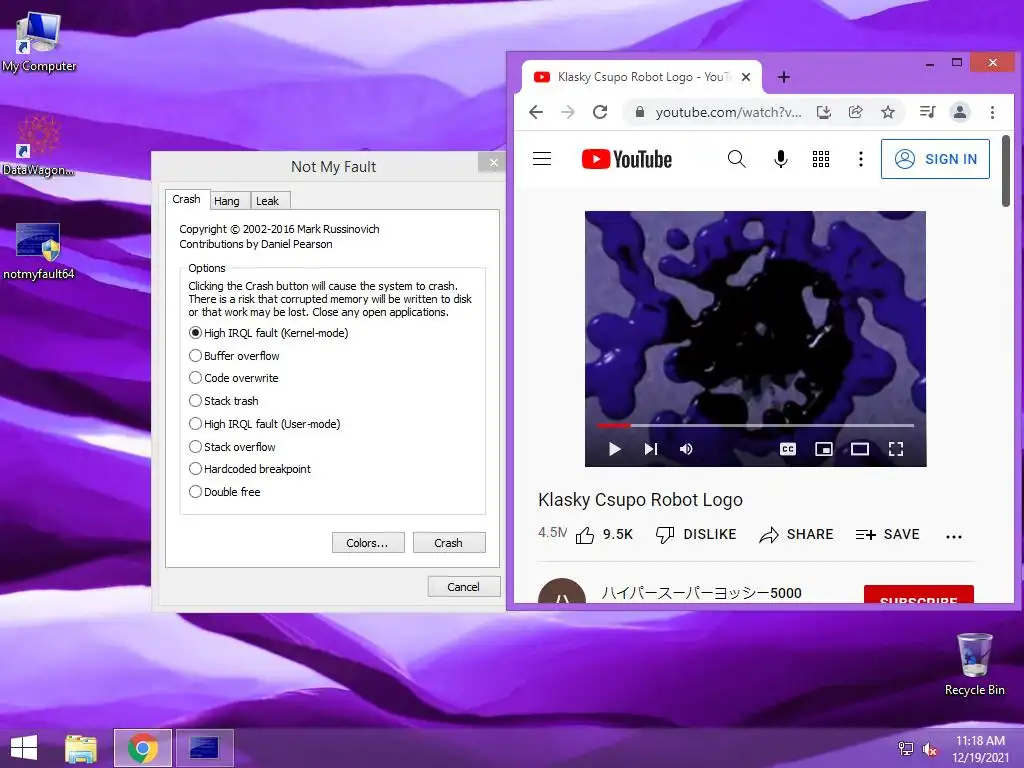Mute the video player volume
Viewport: 1024px width, 768px height.
(686, 449)
